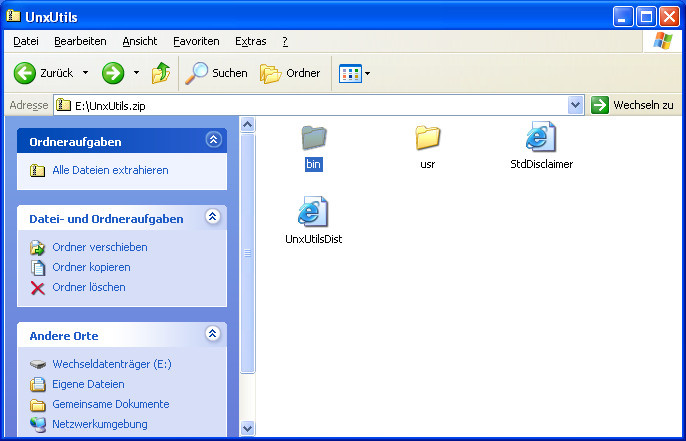Open the Extras menu
The width and height of the screenshot is (686, 441).
point(250,41)
